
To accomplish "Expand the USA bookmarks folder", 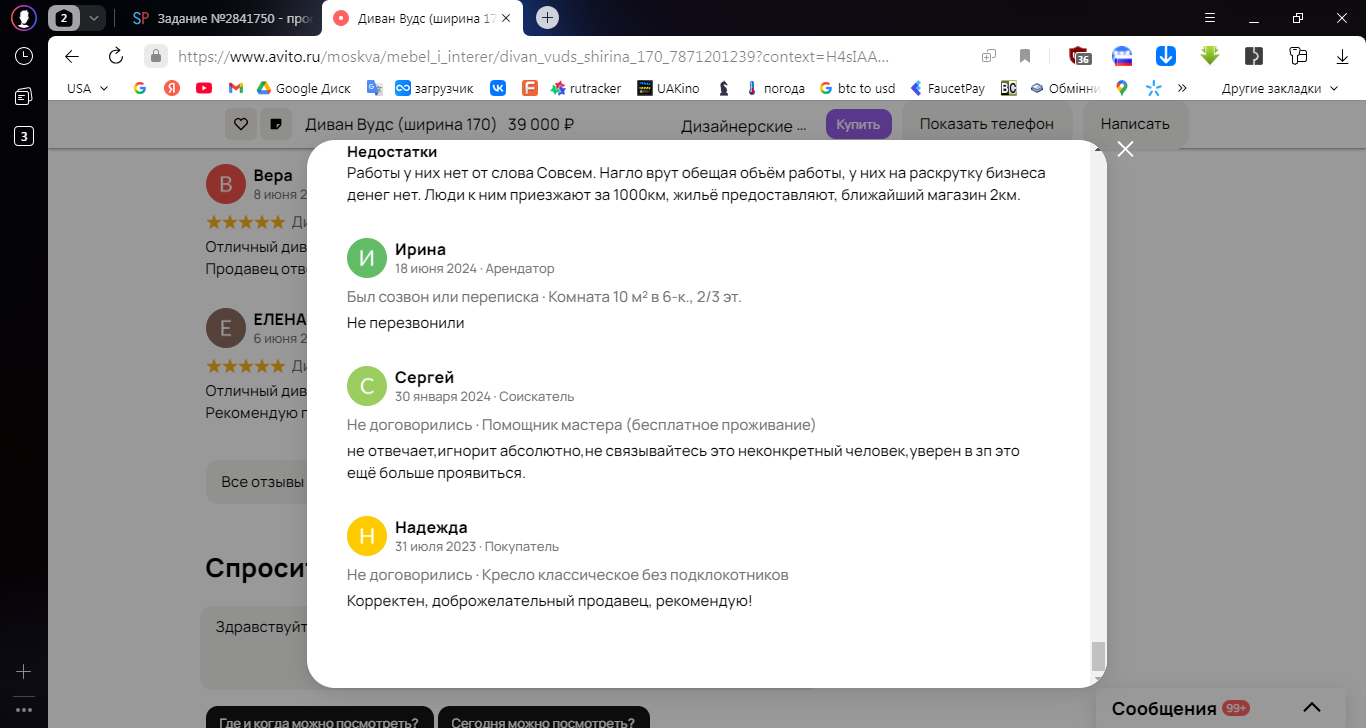I will [87, 88].
